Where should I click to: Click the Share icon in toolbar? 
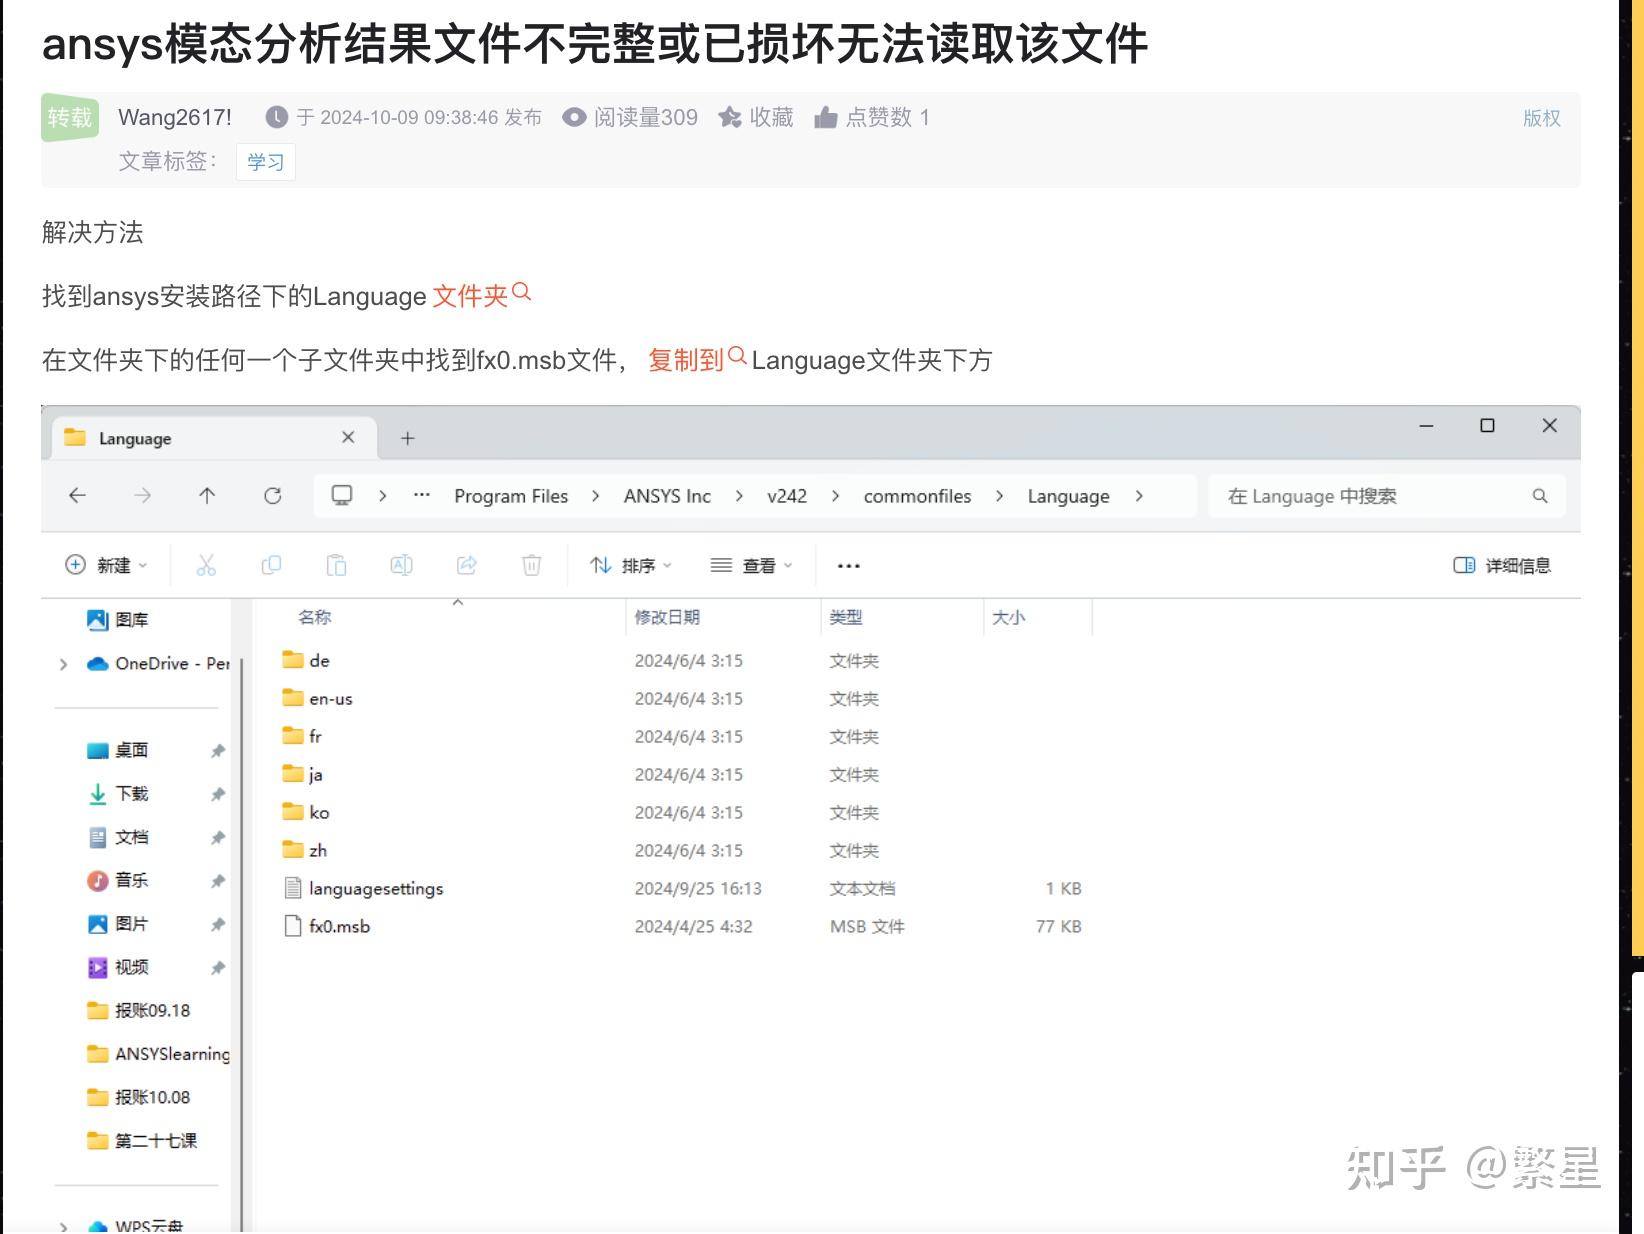point(467,566)
